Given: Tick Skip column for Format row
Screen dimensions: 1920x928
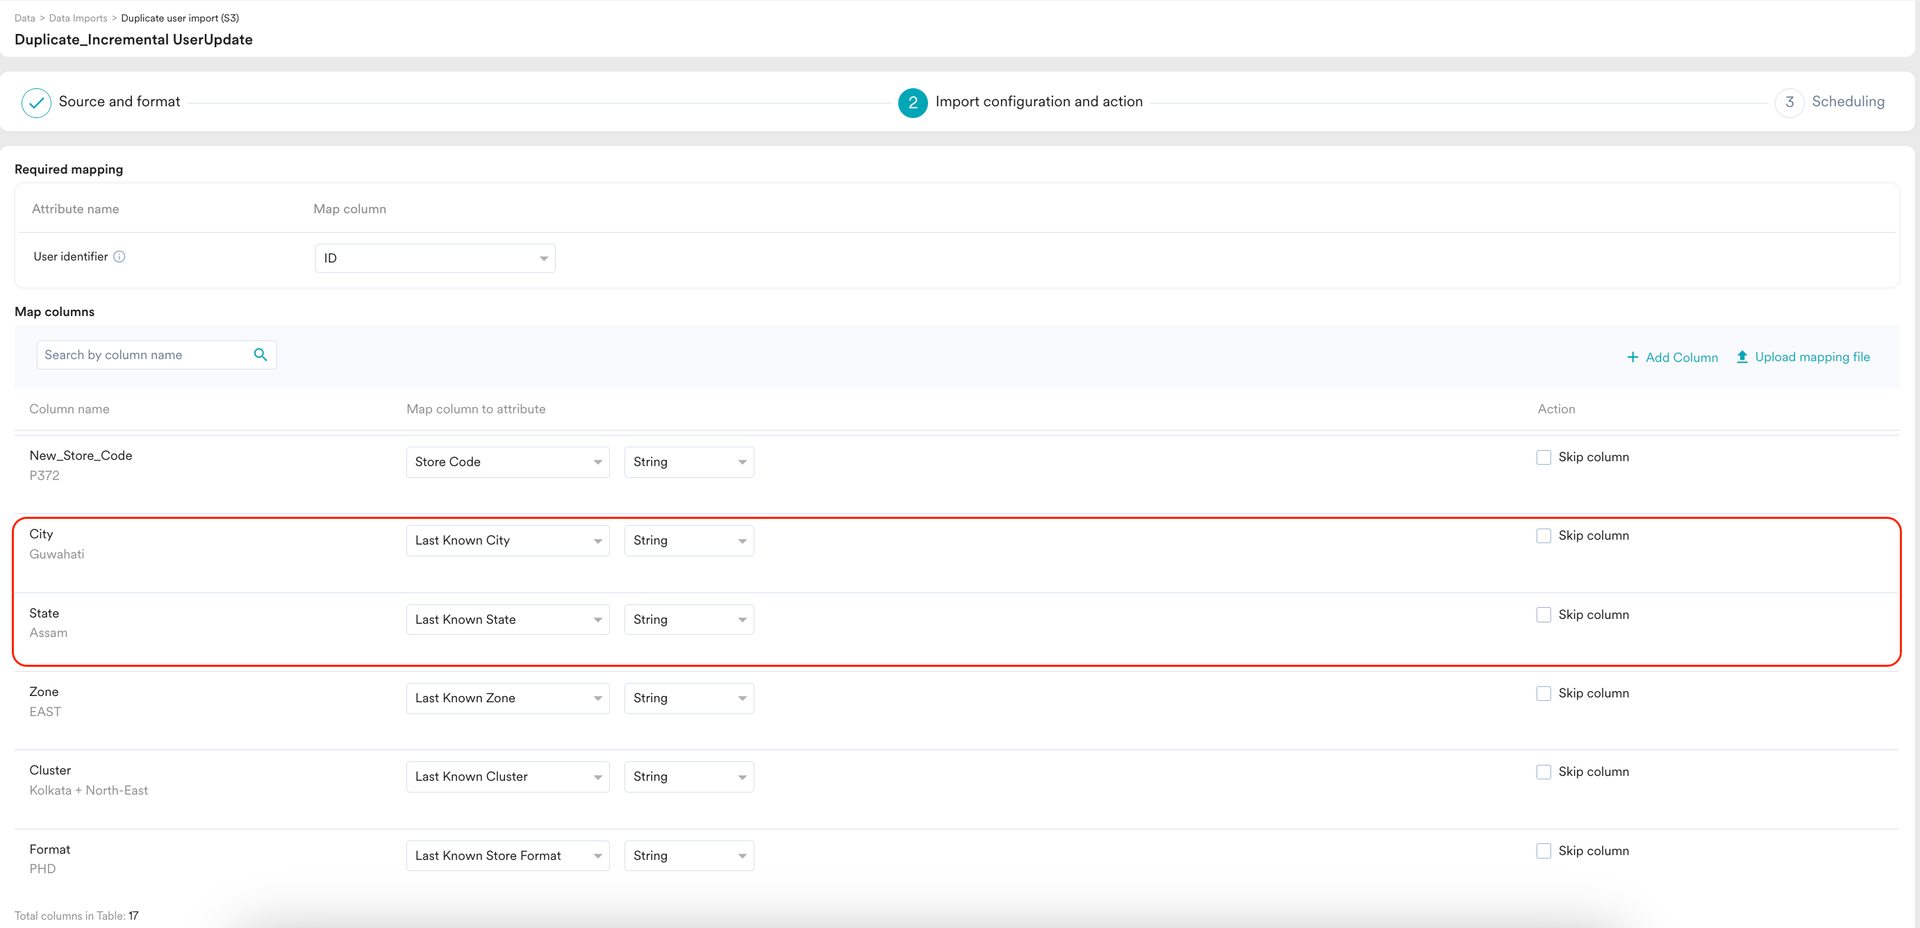Looking at the screenshot, I should pyautogui.click(x=1543, y=851).
